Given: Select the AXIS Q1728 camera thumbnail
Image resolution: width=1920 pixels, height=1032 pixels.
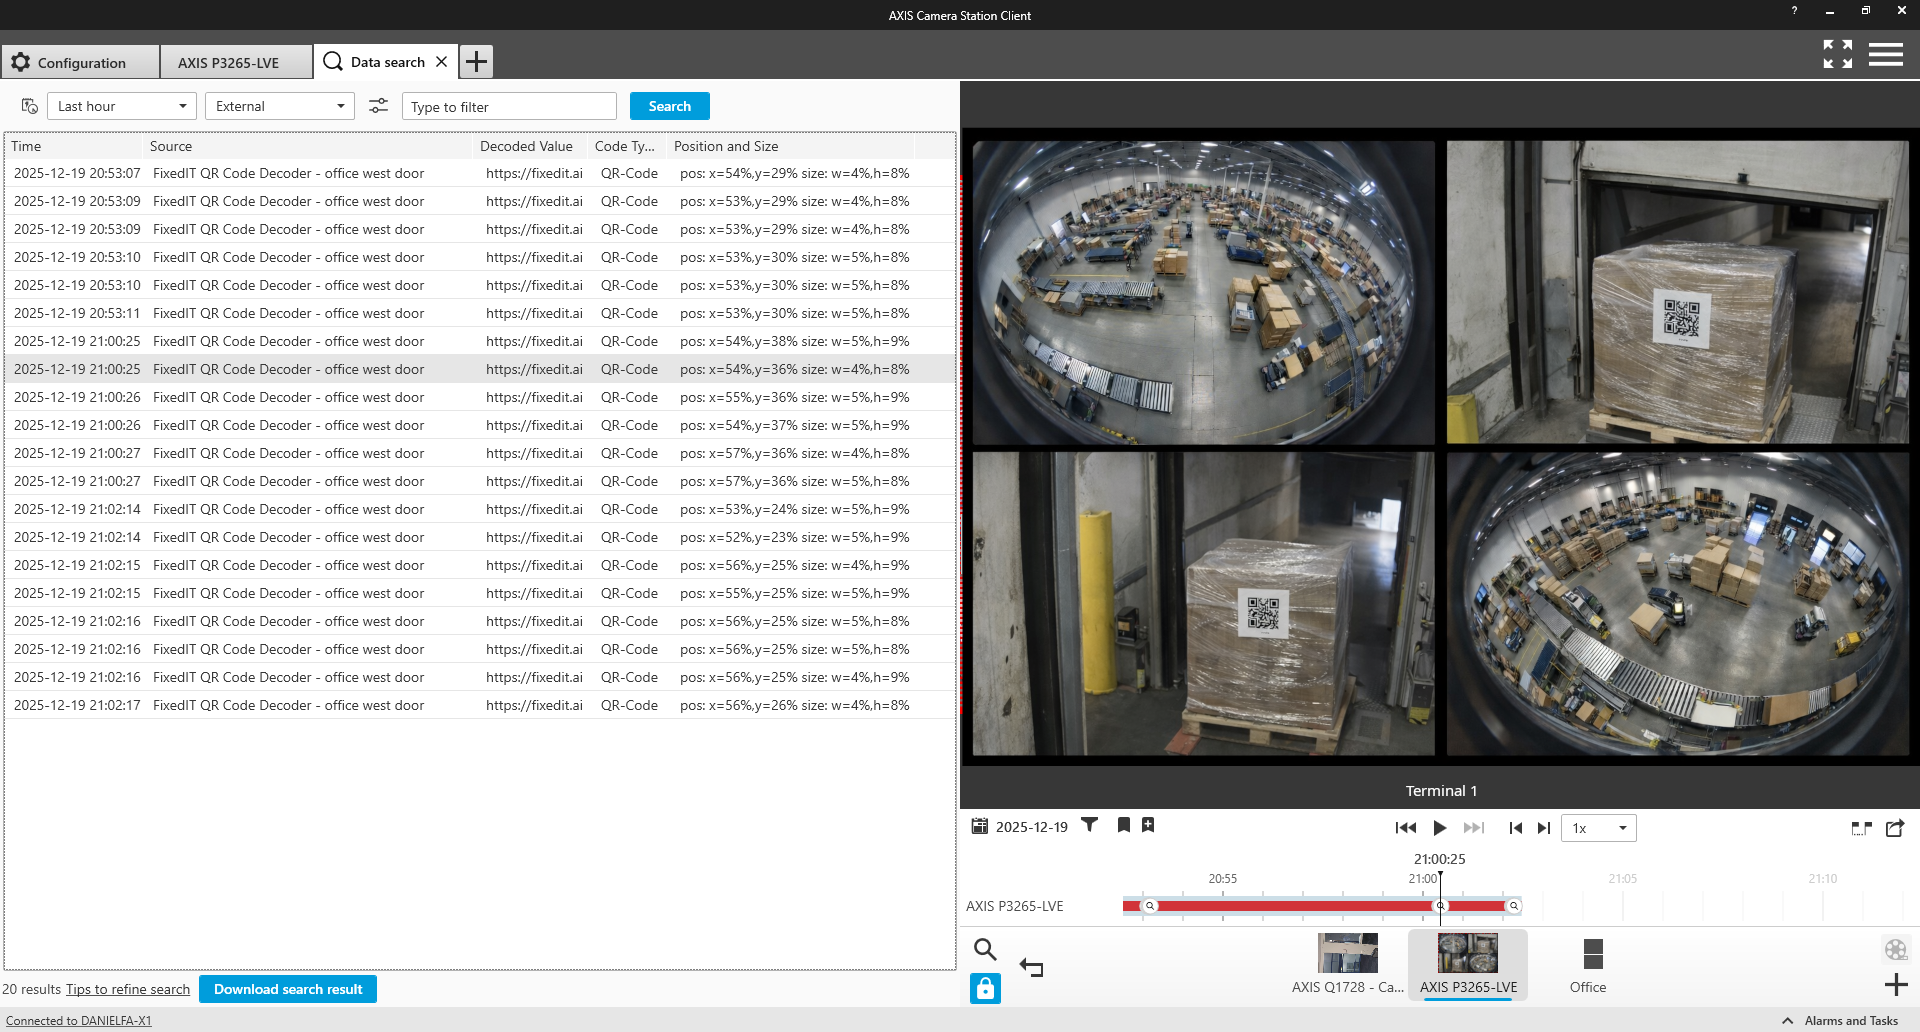Looking at the screenshot, I should pyautogui.click(x=1348, y=963).
